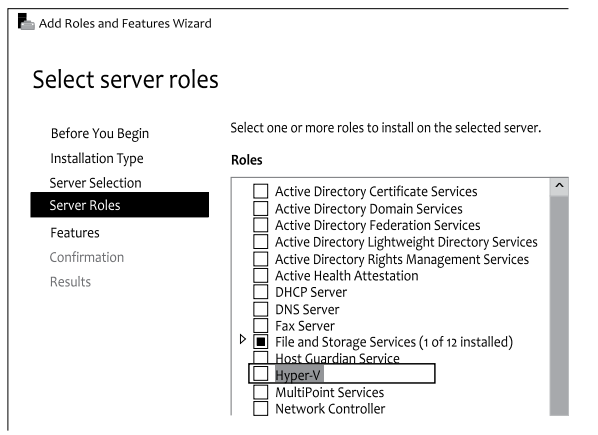Open the Before You Begin step
This screenshot has width=598, height=435.
(x=100, y=134)
